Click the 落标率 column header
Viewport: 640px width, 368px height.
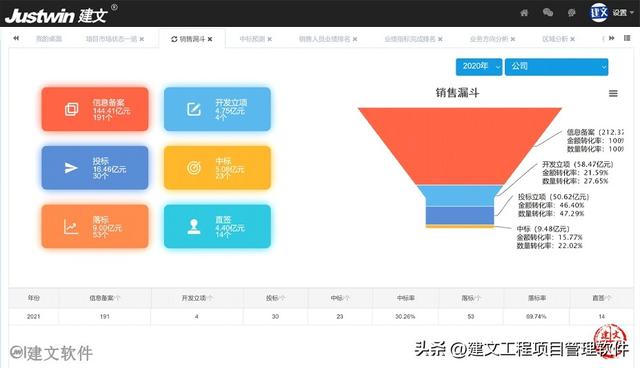tap(537, 298)
